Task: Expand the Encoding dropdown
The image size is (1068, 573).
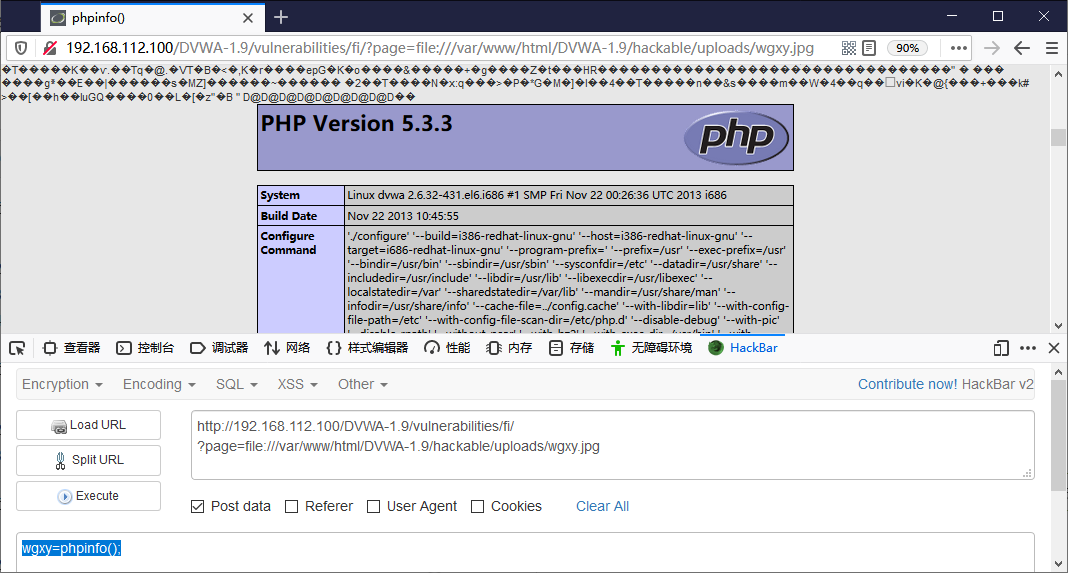Action: (x=159, y=384)
